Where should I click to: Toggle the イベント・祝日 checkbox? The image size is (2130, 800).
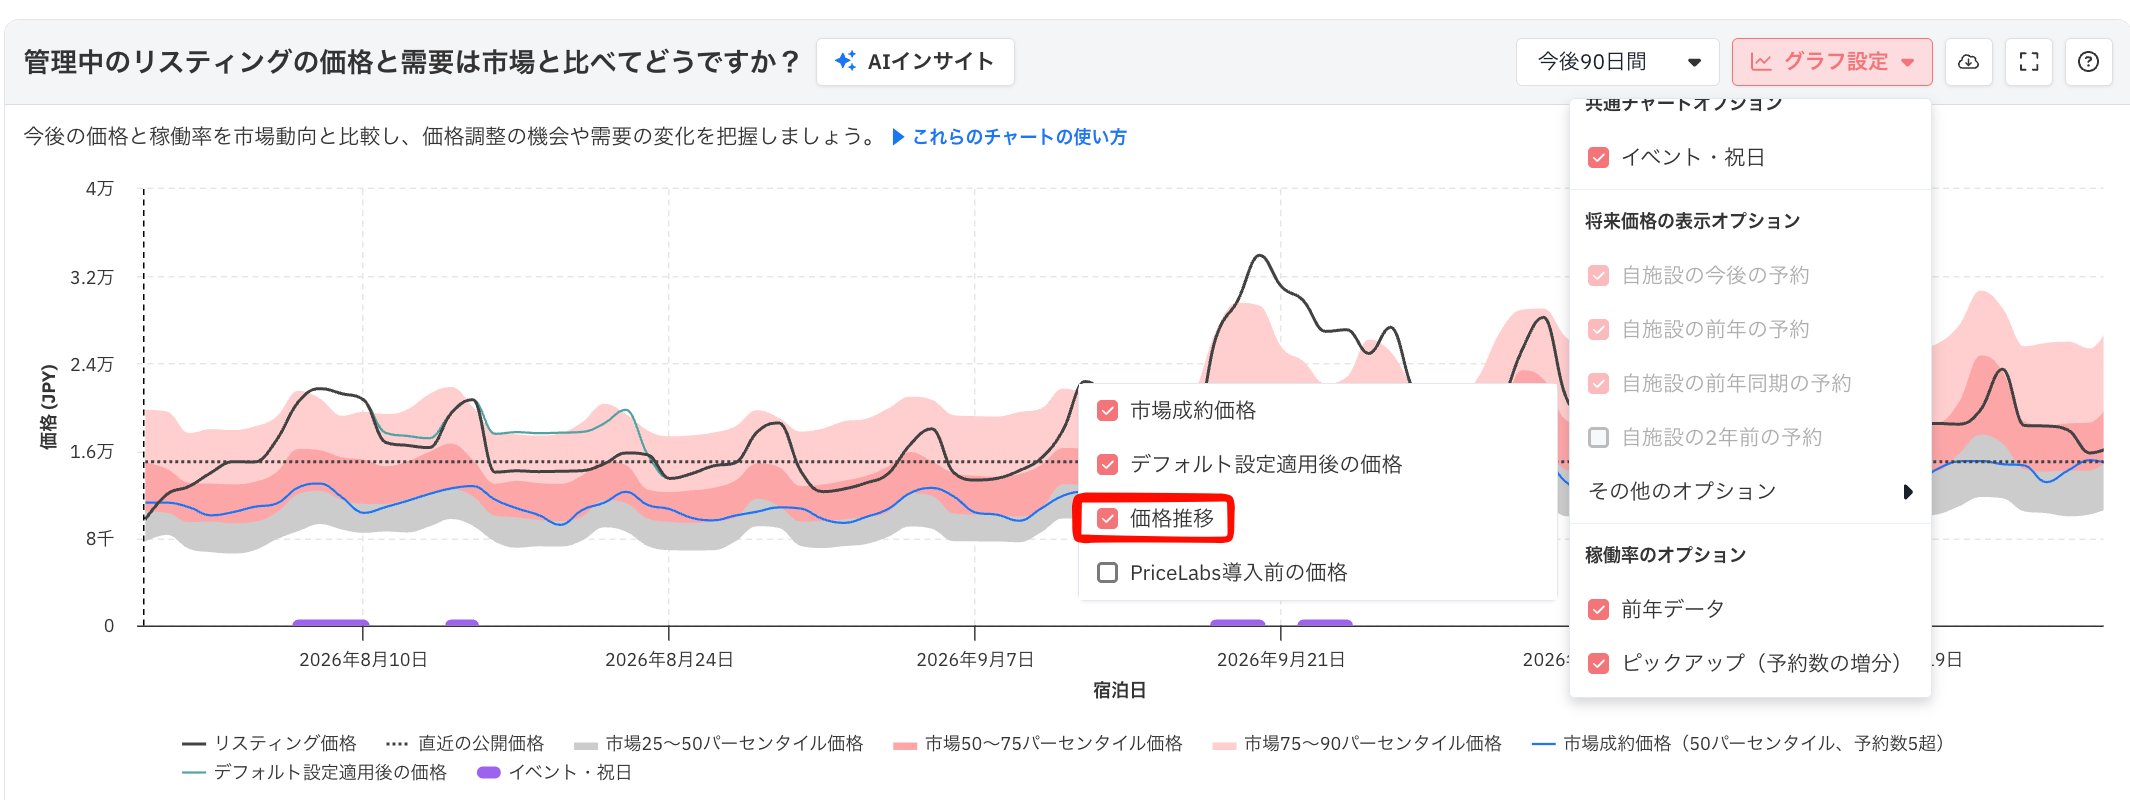tap(1599, 157)
